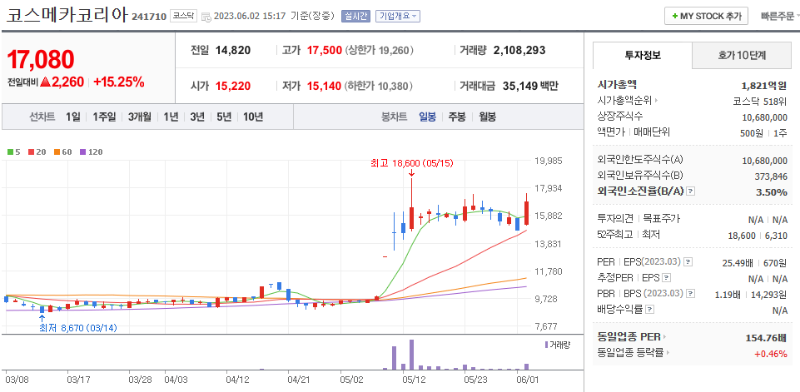Click the 거래량 legend marker on volume chart
The image size is (800, 392).
click(546, 345)
